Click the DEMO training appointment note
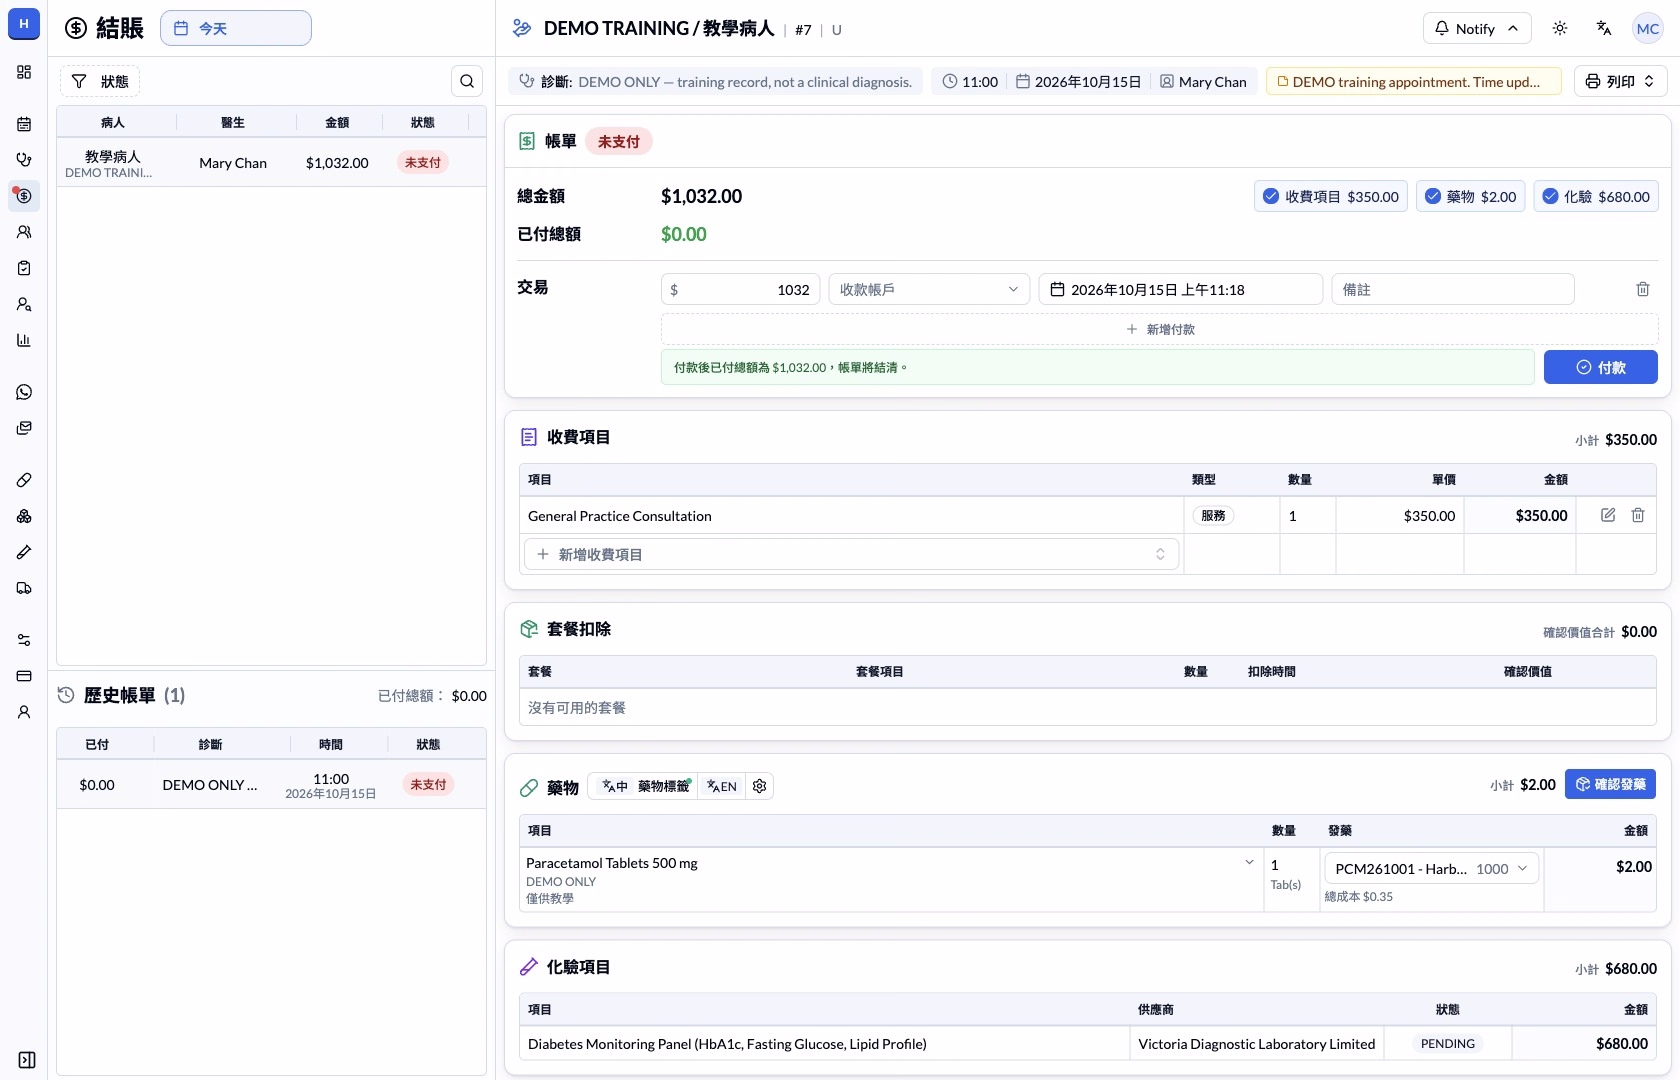The width and height of the screenshot is (1680, 1080). [1414, 82]
